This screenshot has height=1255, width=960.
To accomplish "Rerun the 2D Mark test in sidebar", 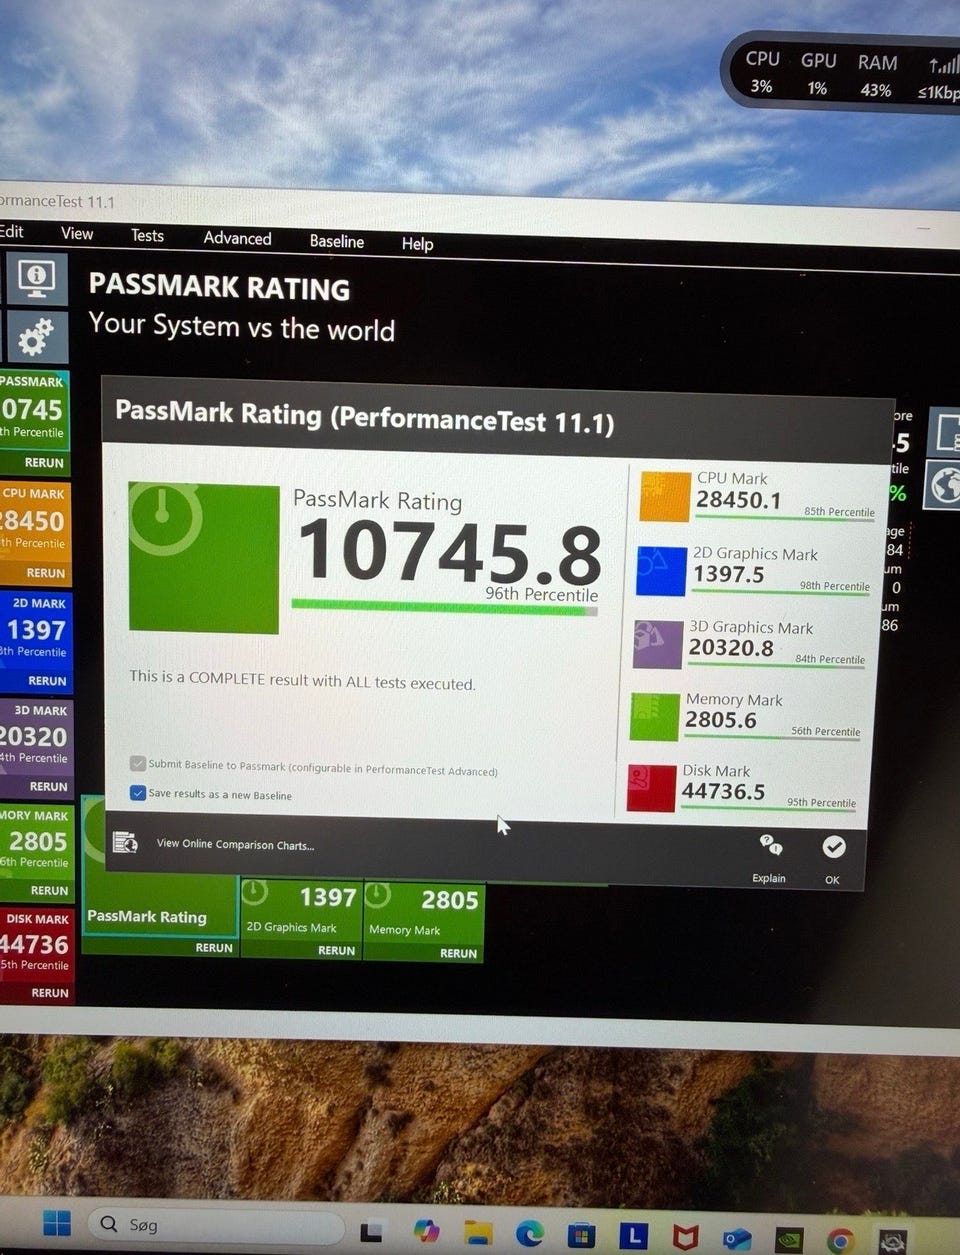I will 47,680.
